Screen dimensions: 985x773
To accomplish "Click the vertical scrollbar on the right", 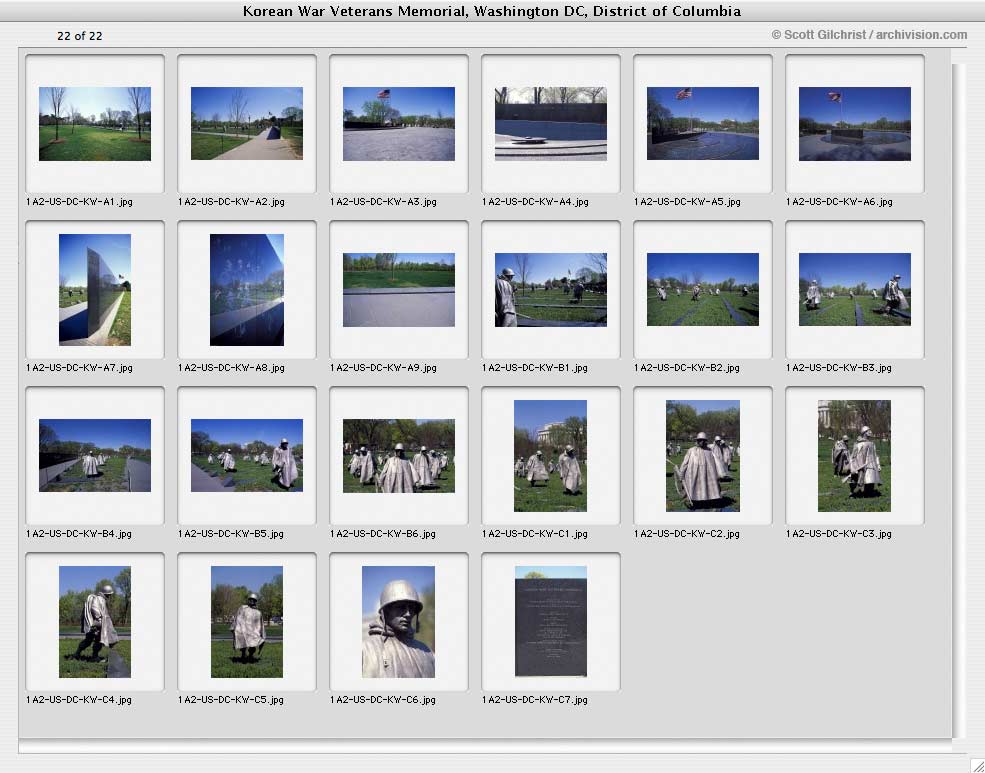I will pos(957,401).
